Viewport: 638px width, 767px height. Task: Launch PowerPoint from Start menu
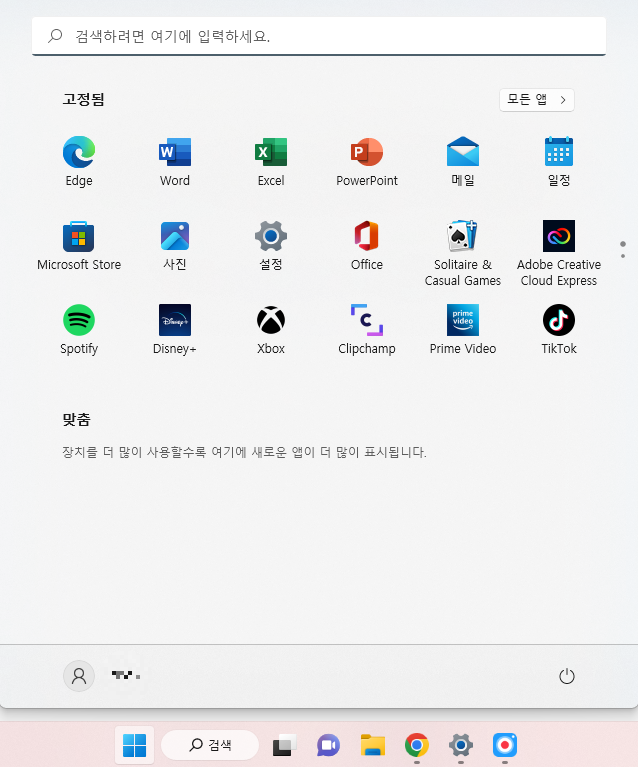click(x=366, y=162)
